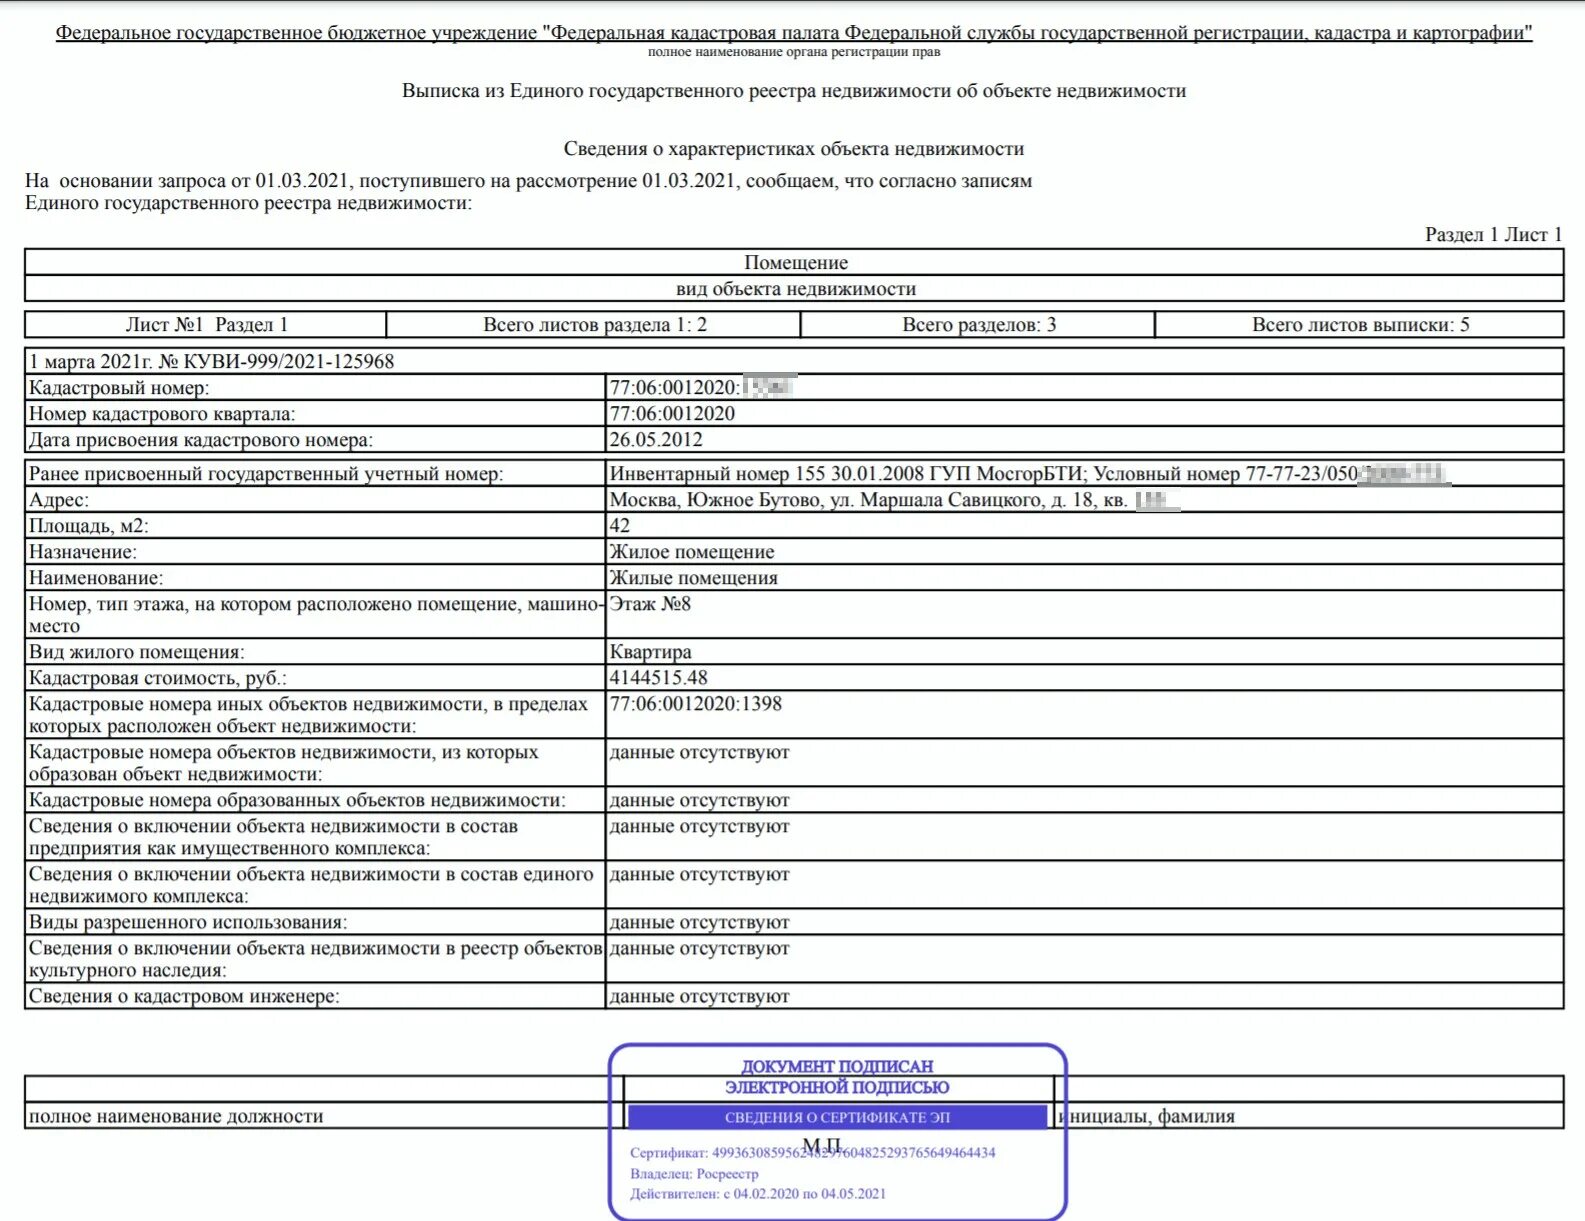Click the 'Жилое помещение' value
The height and width of the screenshot is (1221, 1585).
692,552
